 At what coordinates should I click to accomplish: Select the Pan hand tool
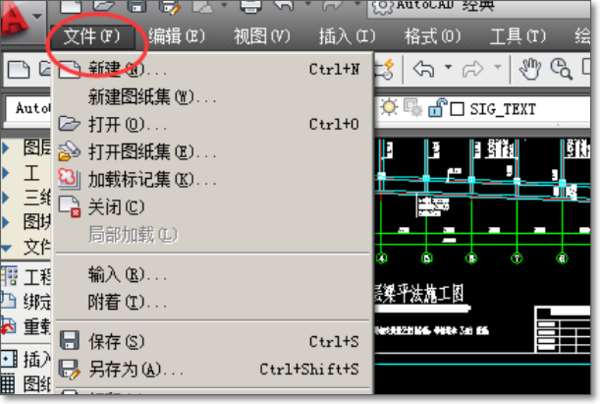[x=530, y=69]
